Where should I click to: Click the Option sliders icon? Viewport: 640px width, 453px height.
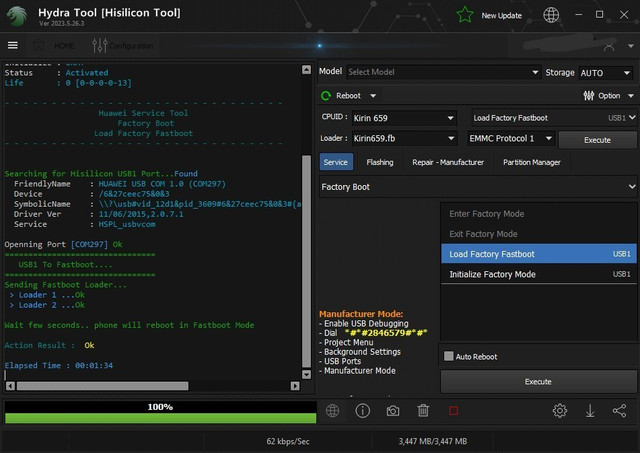[x=589, y=95]
